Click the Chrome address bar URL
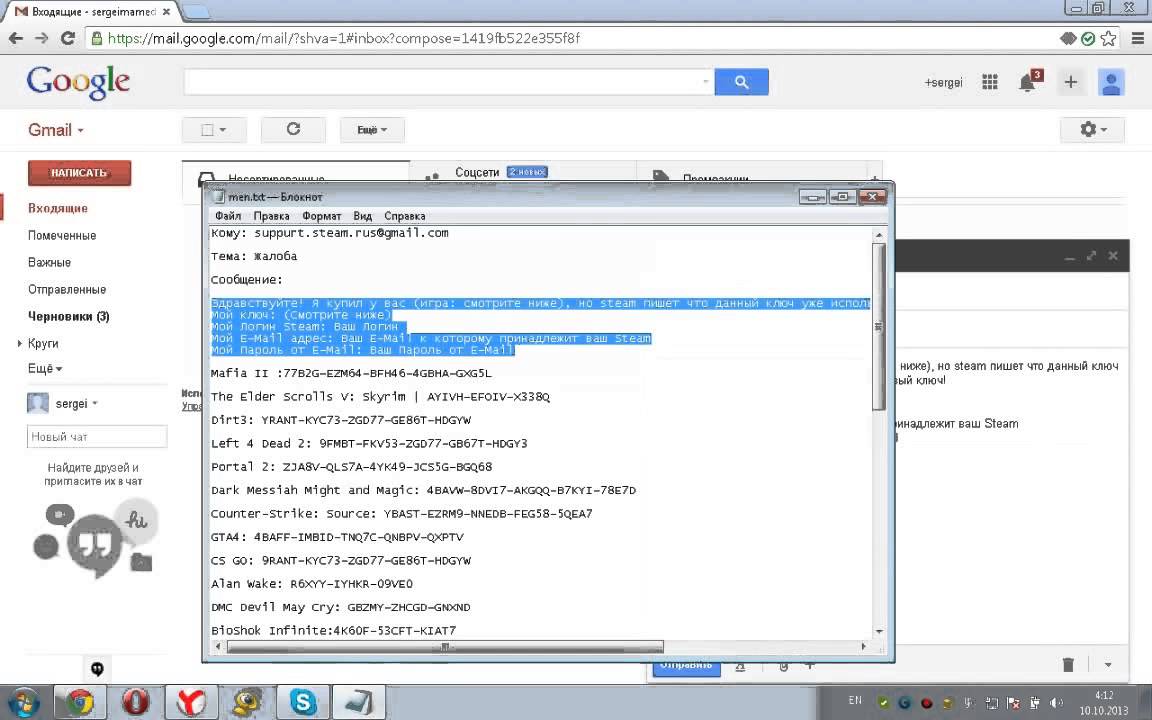The width and height of the screenshot is (1152, 720). (344, 38)
